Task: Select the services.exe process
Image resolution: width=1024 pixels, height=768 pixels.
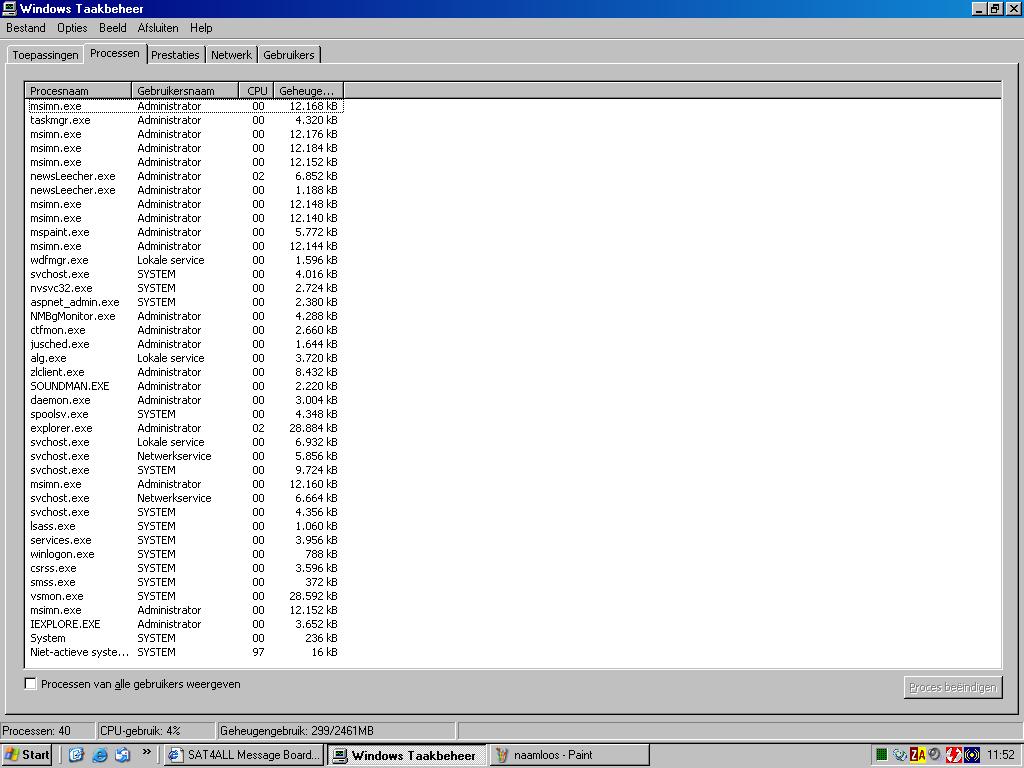Action: (x=185, y=540)
